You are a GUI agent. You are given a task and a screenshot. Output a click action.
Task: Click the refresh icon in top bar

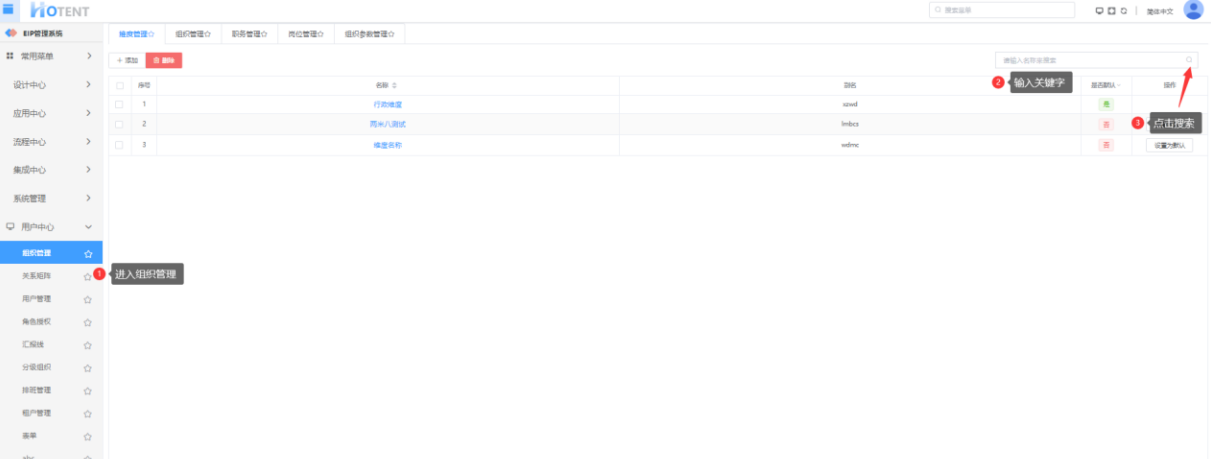(x=1124, y=10)
